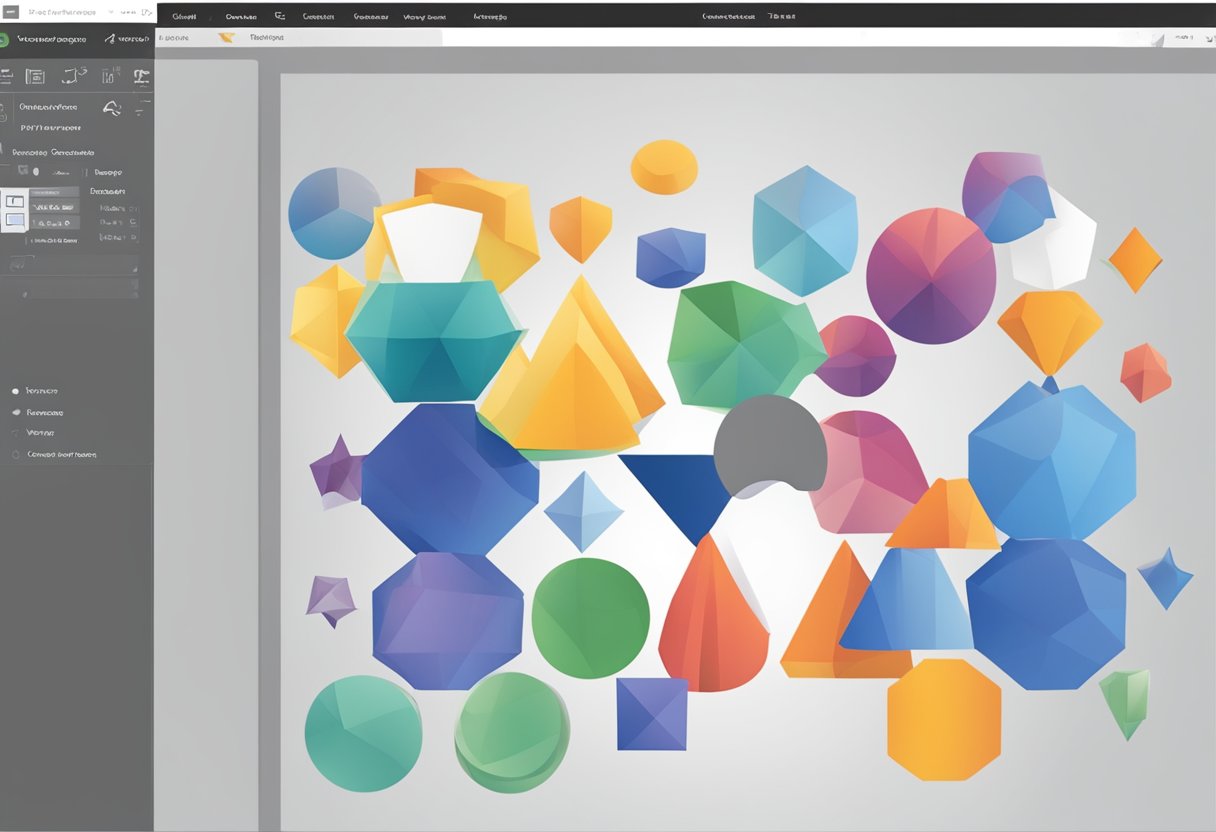Click the curved arrow icon in the properties panel
The width and height of the screenshot is (1216, 832).
pyautogui.click(x=111, y=108)
